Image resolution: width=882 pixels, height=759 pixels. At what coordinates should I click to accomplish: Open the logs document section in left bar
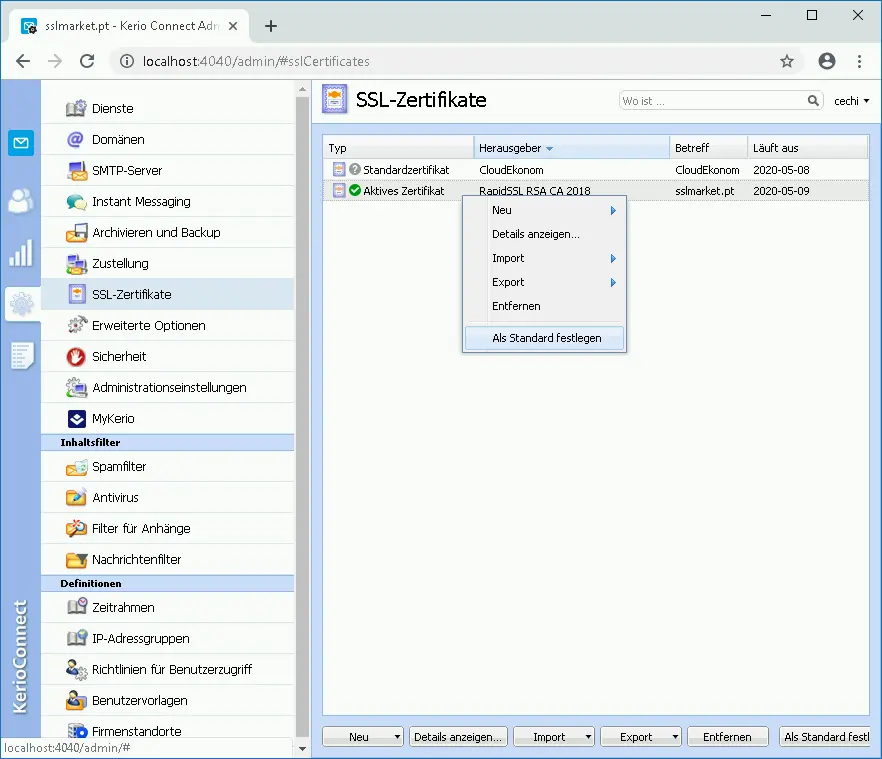(x=22, y=356)
